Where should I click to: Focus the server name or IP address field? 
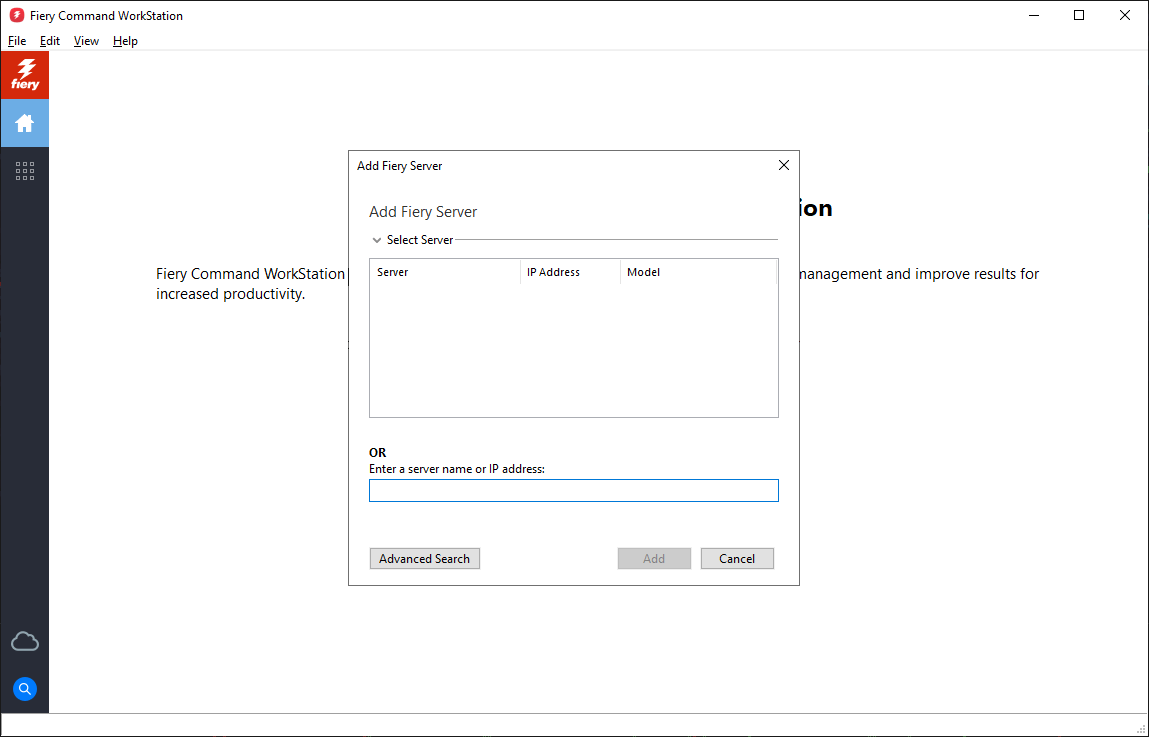click(574, 491)
